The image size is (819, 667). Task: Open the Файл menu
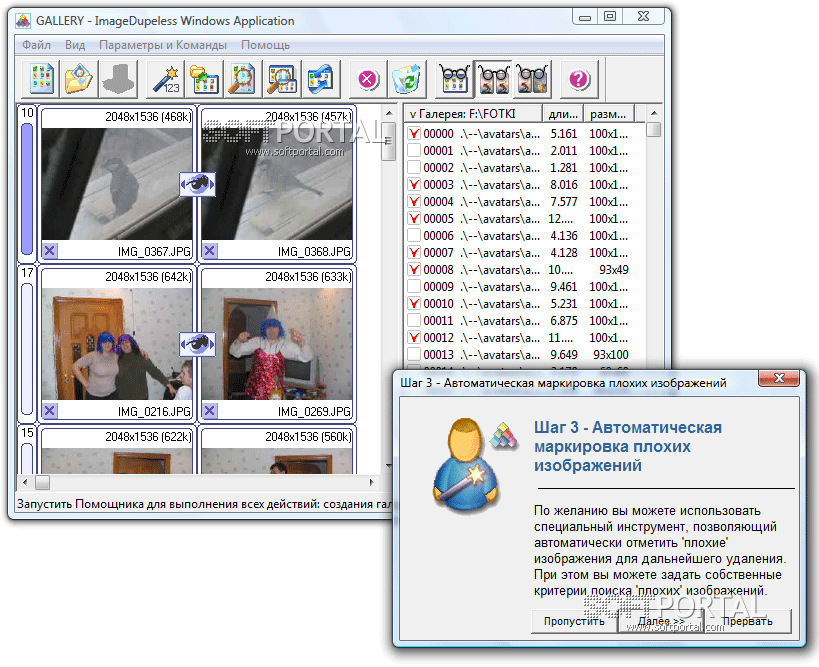(x=36, y=45)
